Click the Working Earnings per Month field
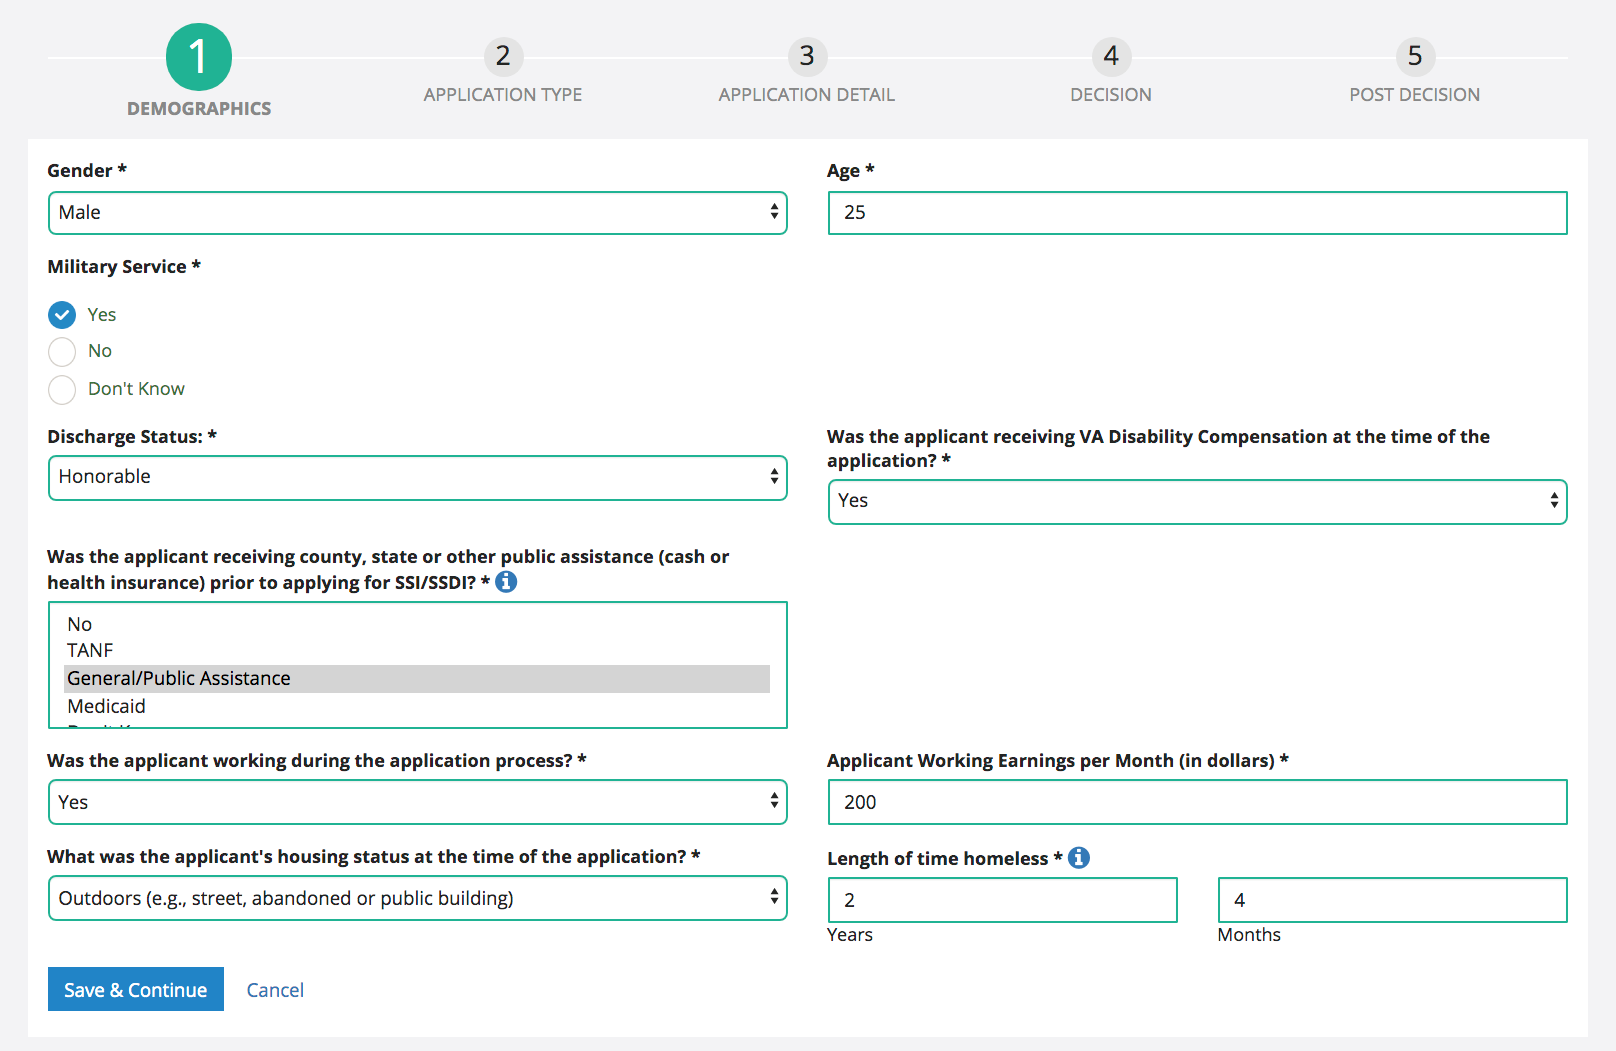This screenshot has width=1616, height=1051. [x=1197, y=802]
